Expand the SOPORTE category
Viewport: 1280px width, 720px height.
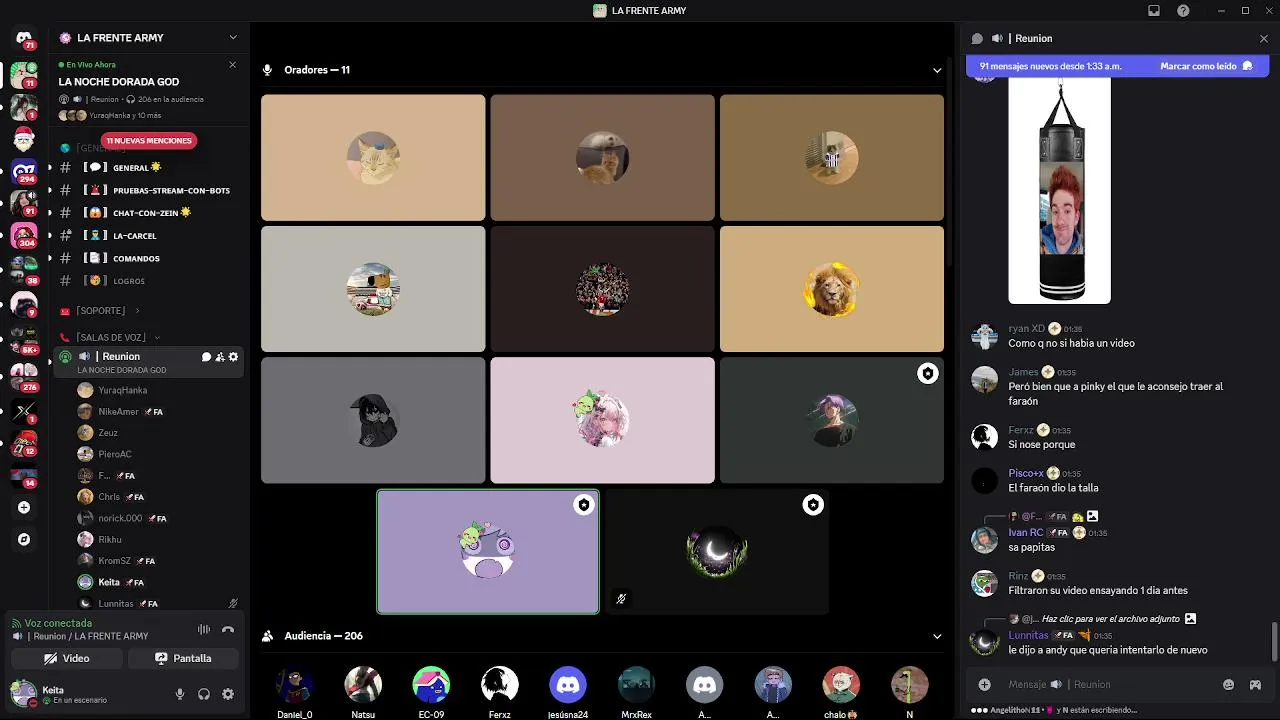pos(100,311)
